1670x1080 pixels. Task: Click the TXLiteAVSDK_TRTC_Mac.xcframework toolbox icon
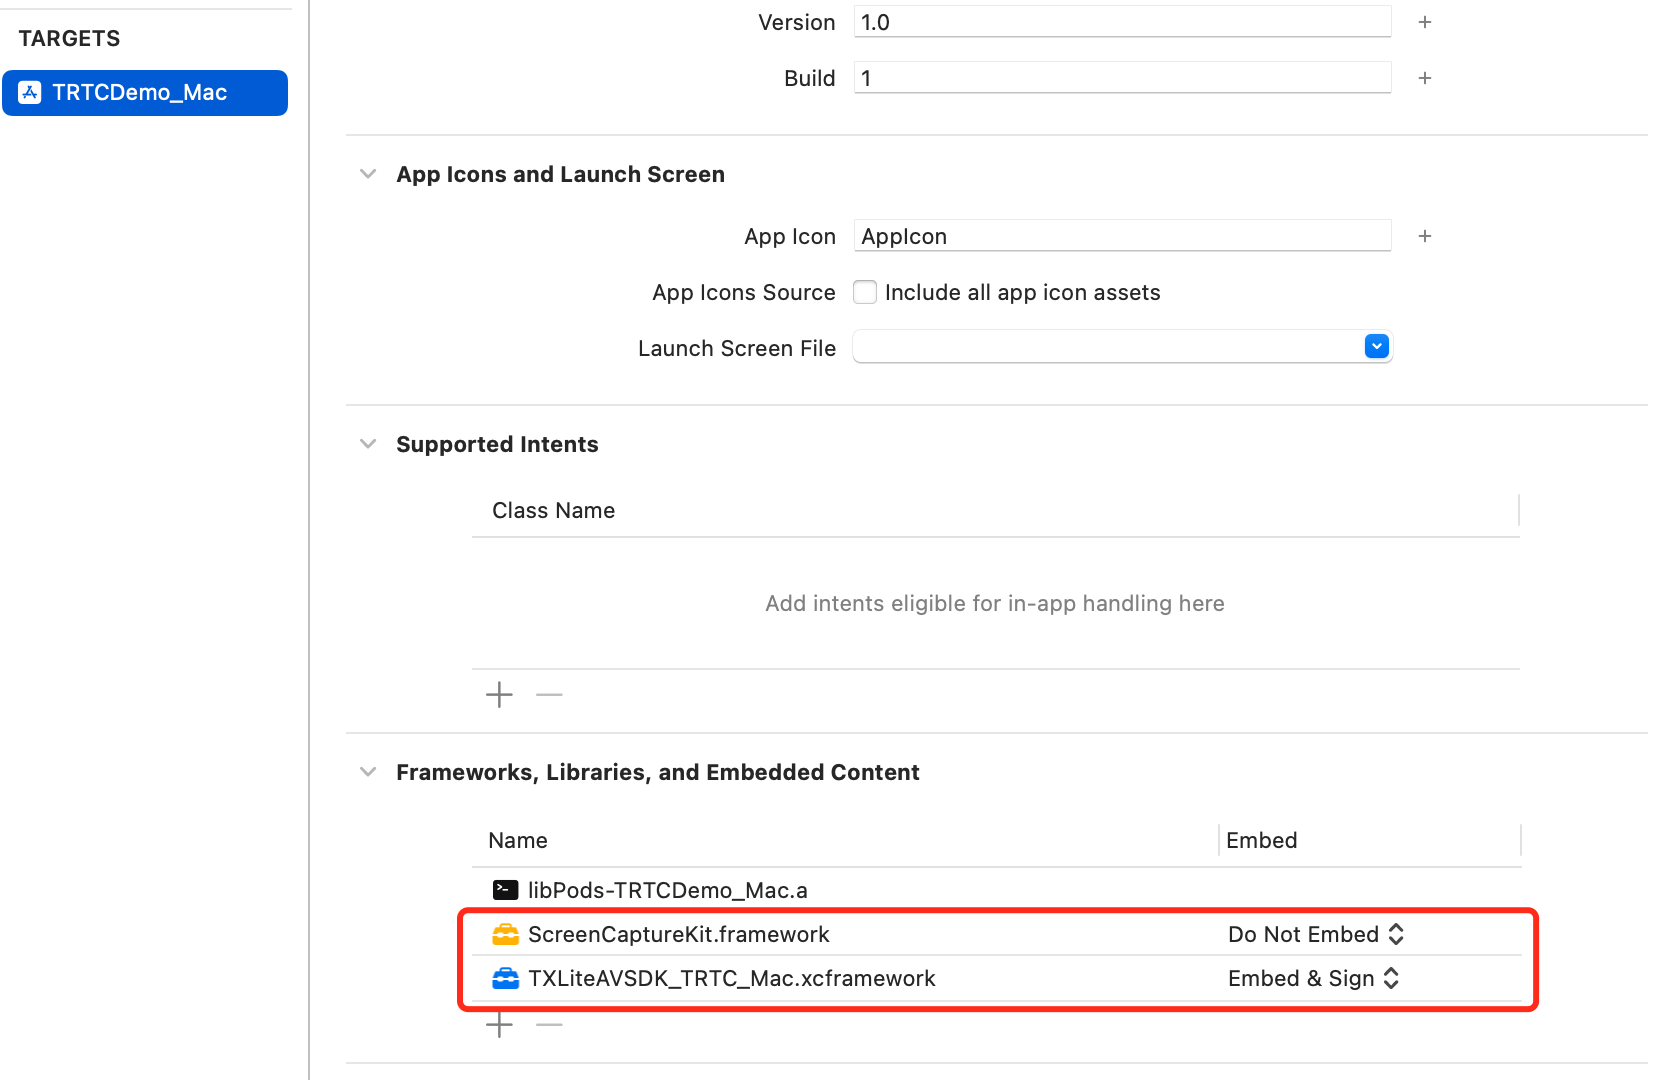pos(506,979)
